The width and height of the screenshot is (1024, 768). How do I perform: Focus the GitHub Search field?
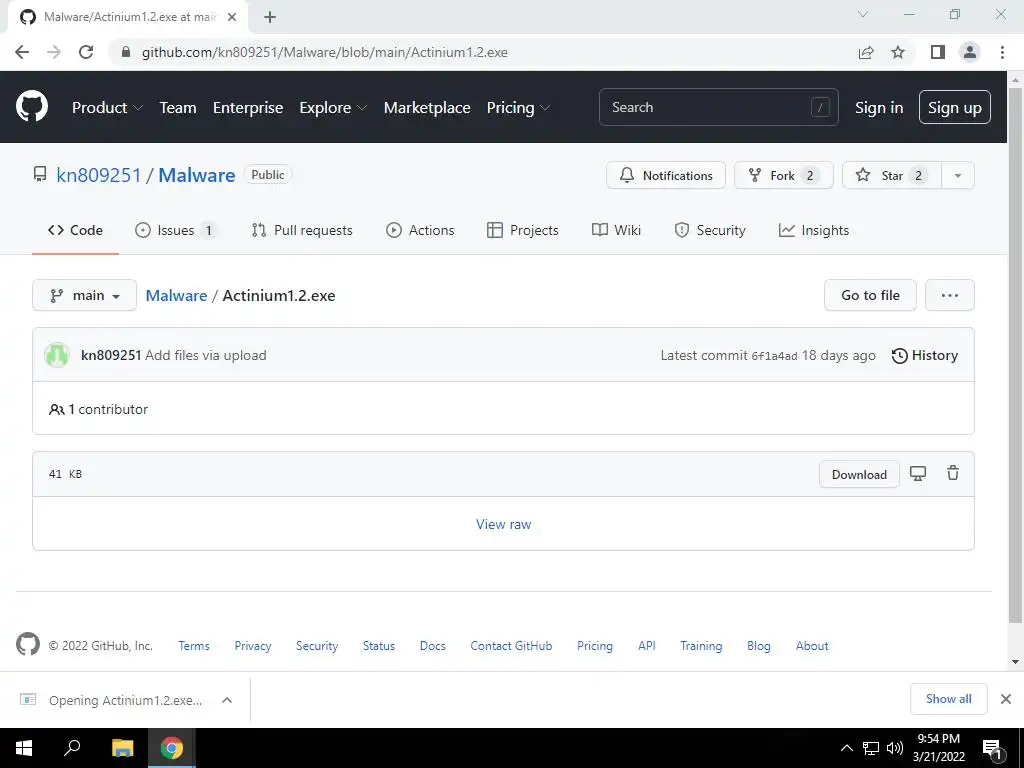coord(718,107)
